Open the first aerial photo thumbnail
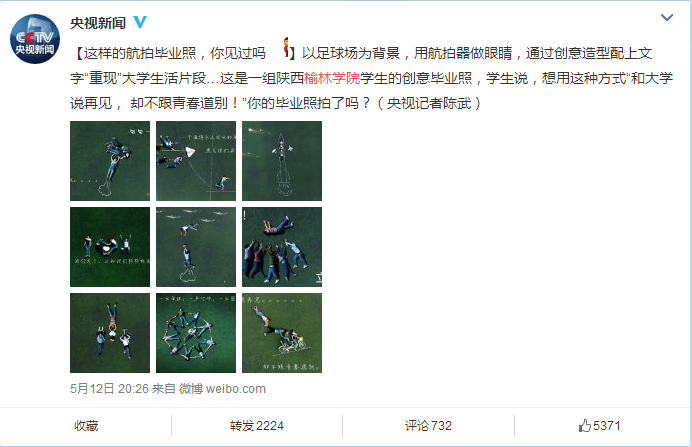This screenshot has width=692, height=447. 110,161
